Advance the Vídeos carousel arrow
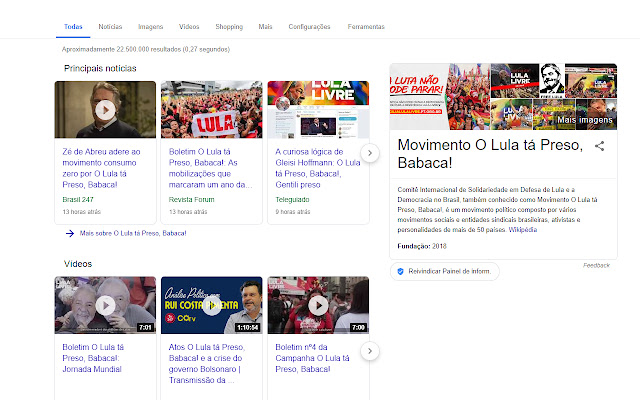This screenshot has width=640, height=400. click(x=370, y=351)
